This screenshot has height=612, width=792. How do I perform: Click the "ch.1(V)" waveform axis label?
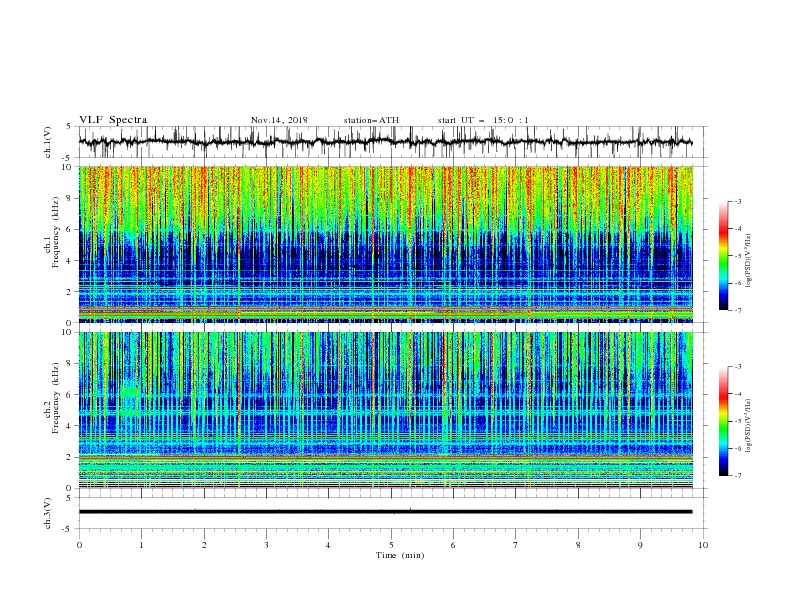pos(48,142)
